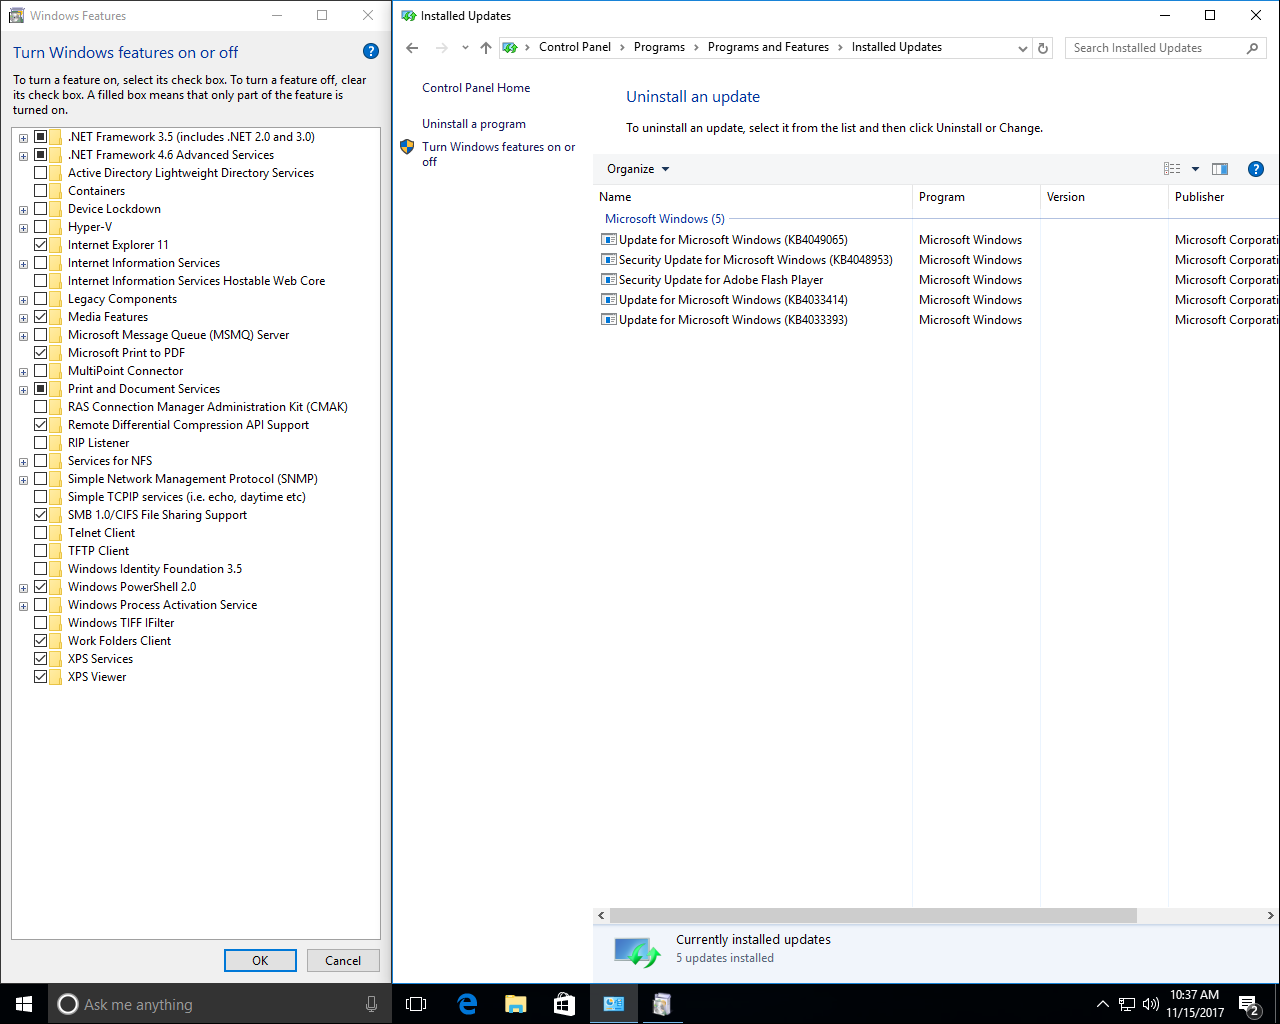1280x1024 pixels.
Task: Open the Organize dropdown menu
Action: click(638, 169)
